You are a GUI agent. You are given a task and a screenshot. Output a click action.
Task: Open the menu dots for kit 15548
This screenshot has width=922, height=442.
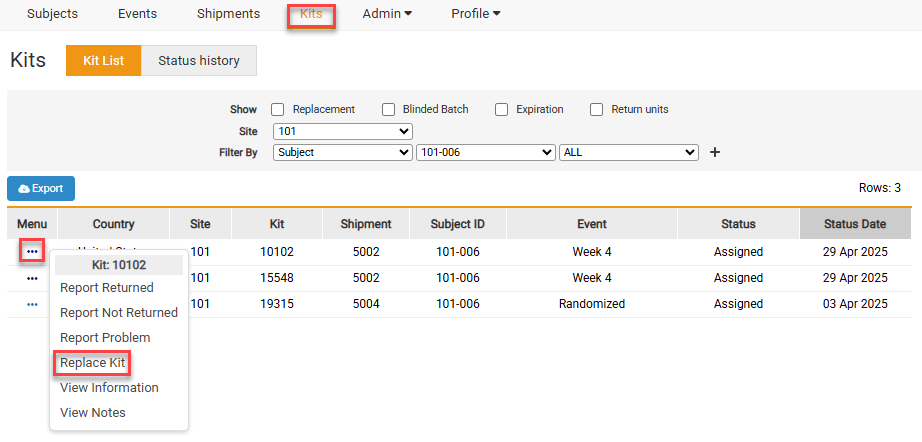(x=32, y=278)
